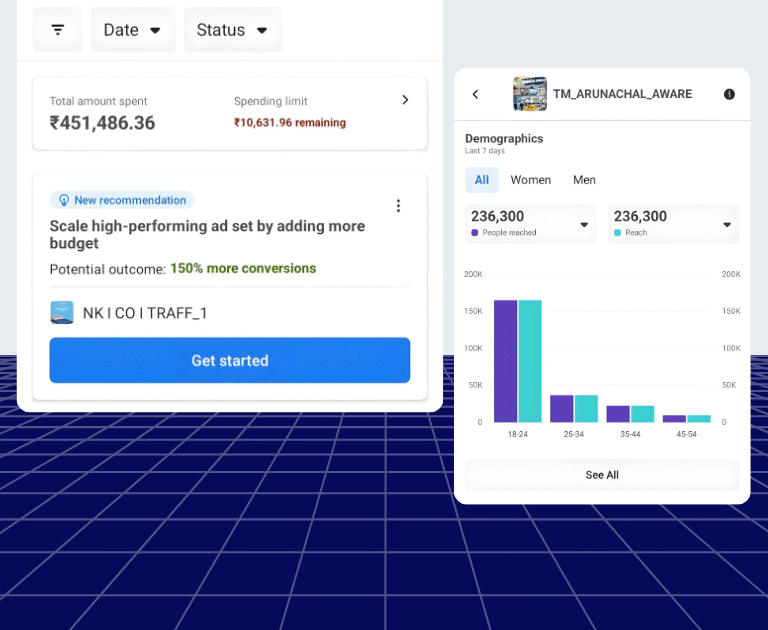Open the filter icon button
The height and width of the screenshot is (630, 768).
58,30
